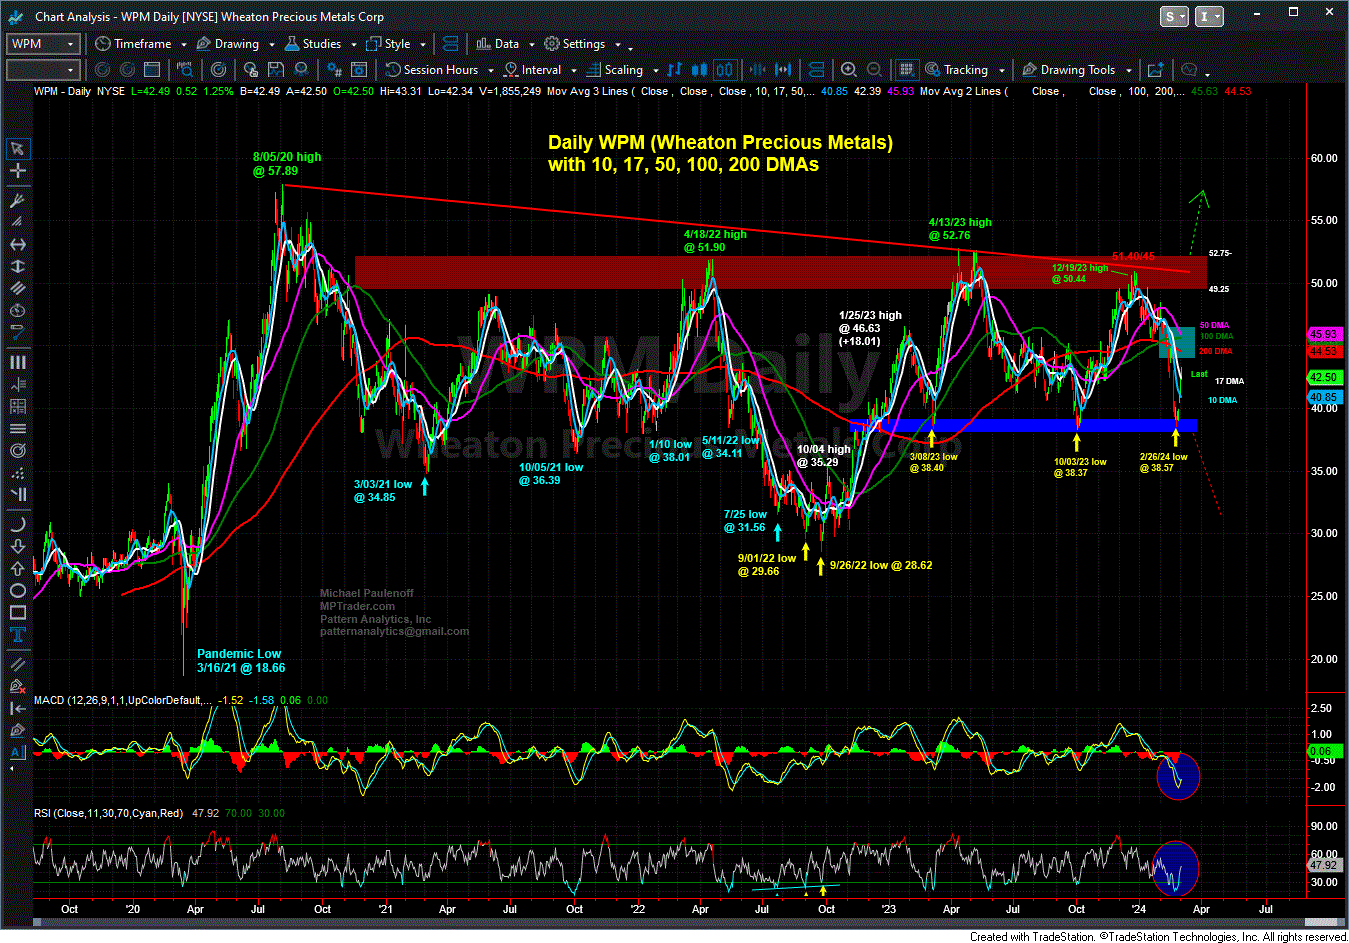The image size is (1349, 943).
Task: Choose the down arrow drawing tool
Action: [x=17, y=546]
